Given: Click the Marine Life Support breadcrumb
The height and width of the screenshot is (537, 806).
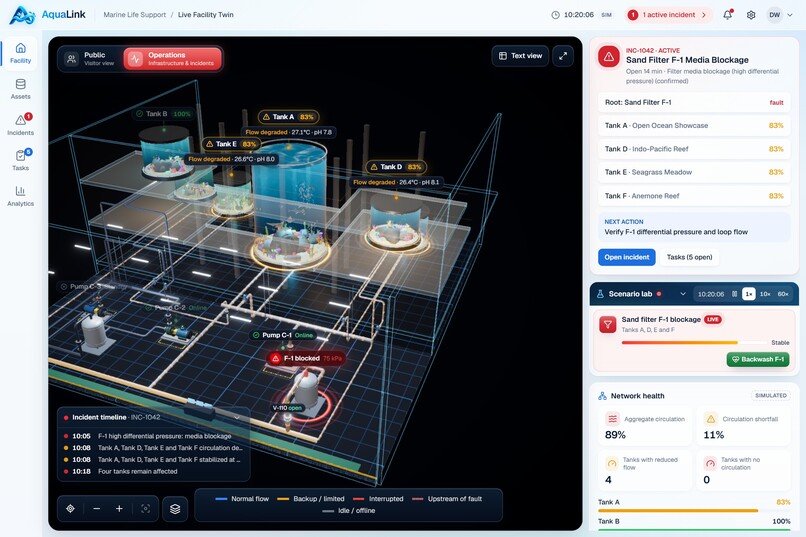Looking at the screenshot, I should (x=135, y=15).
